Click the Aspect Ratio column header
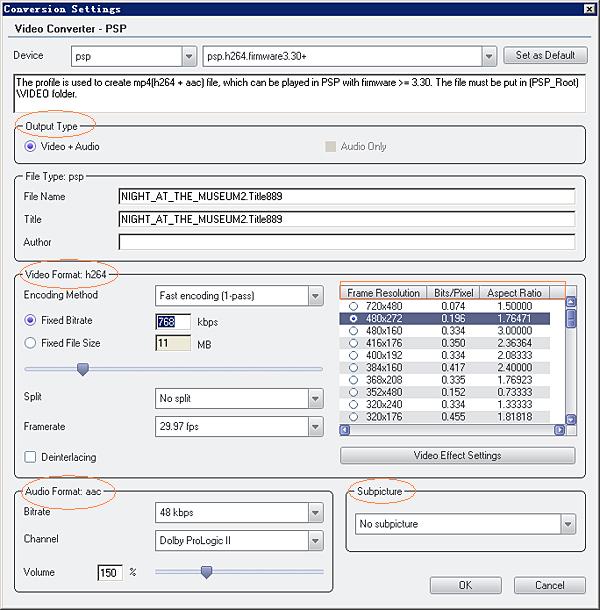 tap(514, 293)
